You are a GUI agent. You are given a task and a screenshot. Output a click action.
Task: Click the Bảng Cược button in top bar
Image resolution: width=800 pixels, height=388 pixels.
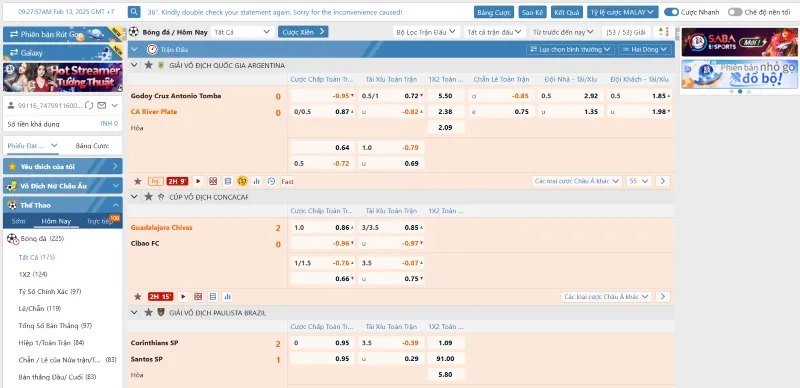(x=493, y=12)
